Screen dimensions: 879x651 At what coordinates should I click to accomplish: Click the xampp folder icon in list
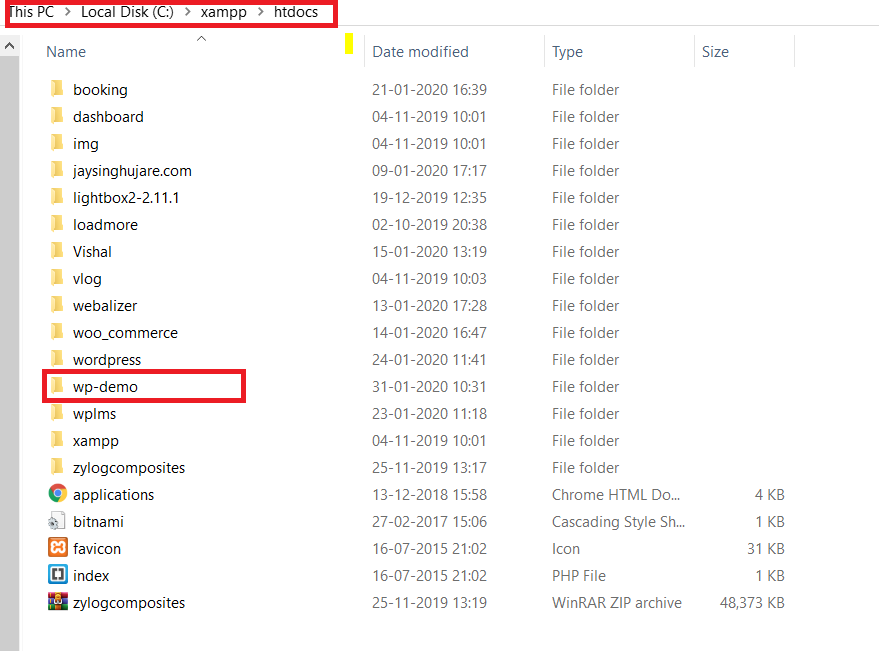click(x=57, y=440)
